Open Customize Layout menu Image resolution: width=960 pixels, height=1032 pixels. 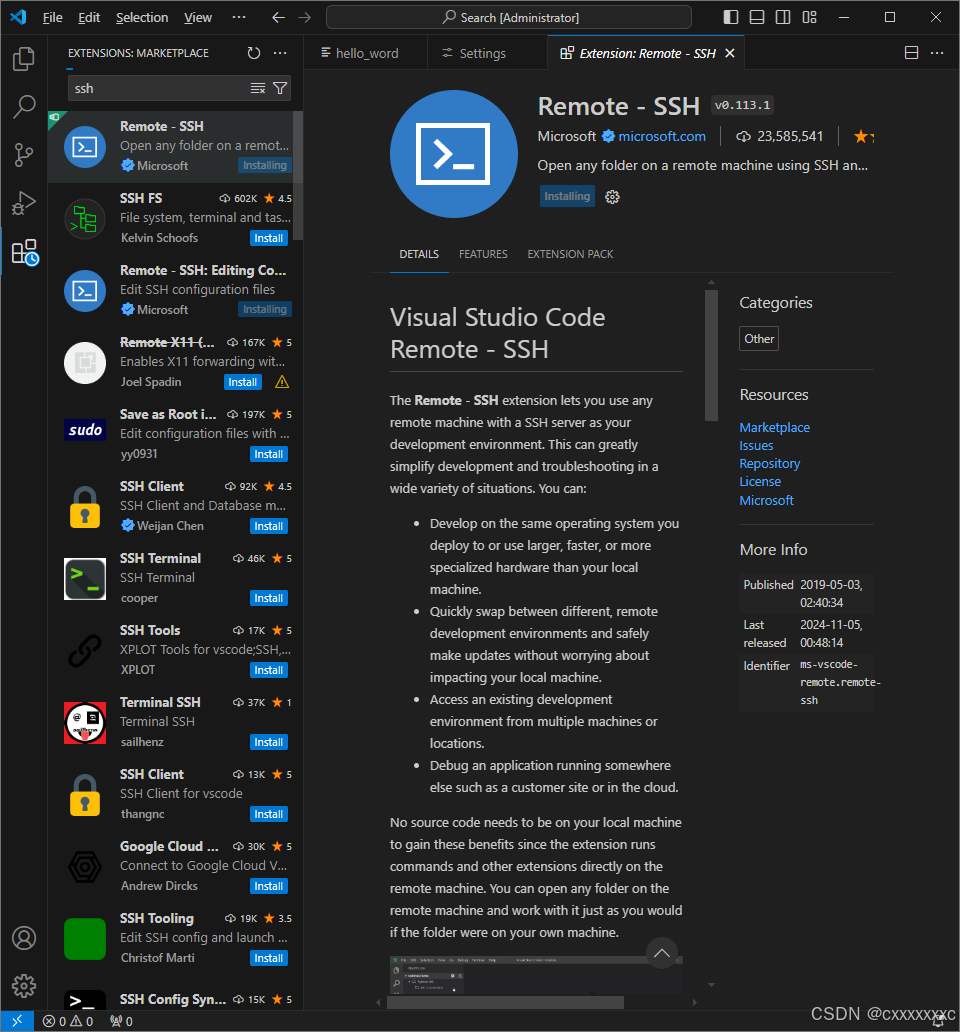[809, 18]
